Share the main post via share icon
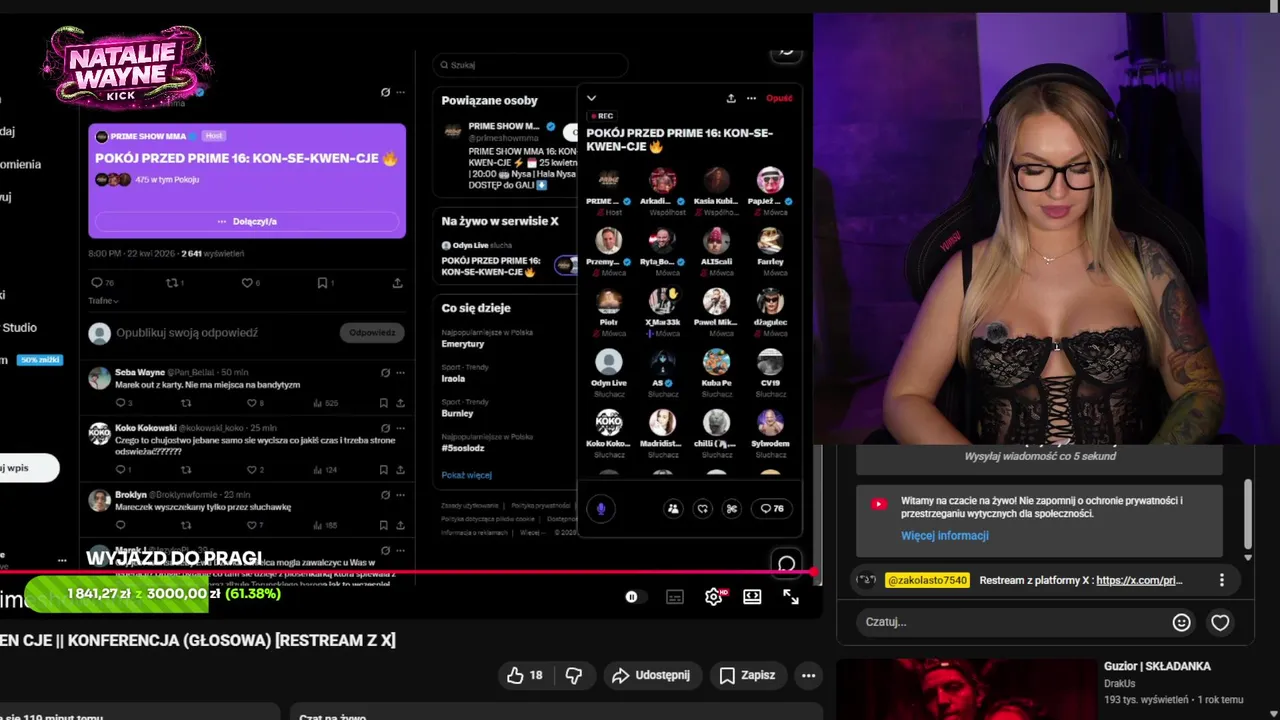Screen dimensions: 1280x720 [x=397, y=283]
